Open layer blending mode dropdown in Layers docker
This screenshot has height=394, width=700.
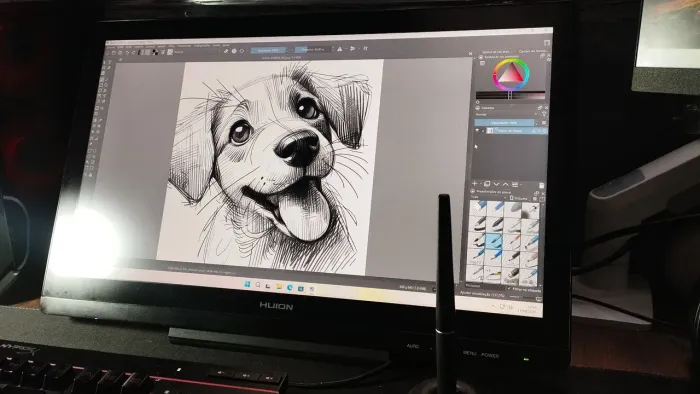pos(506,114)
